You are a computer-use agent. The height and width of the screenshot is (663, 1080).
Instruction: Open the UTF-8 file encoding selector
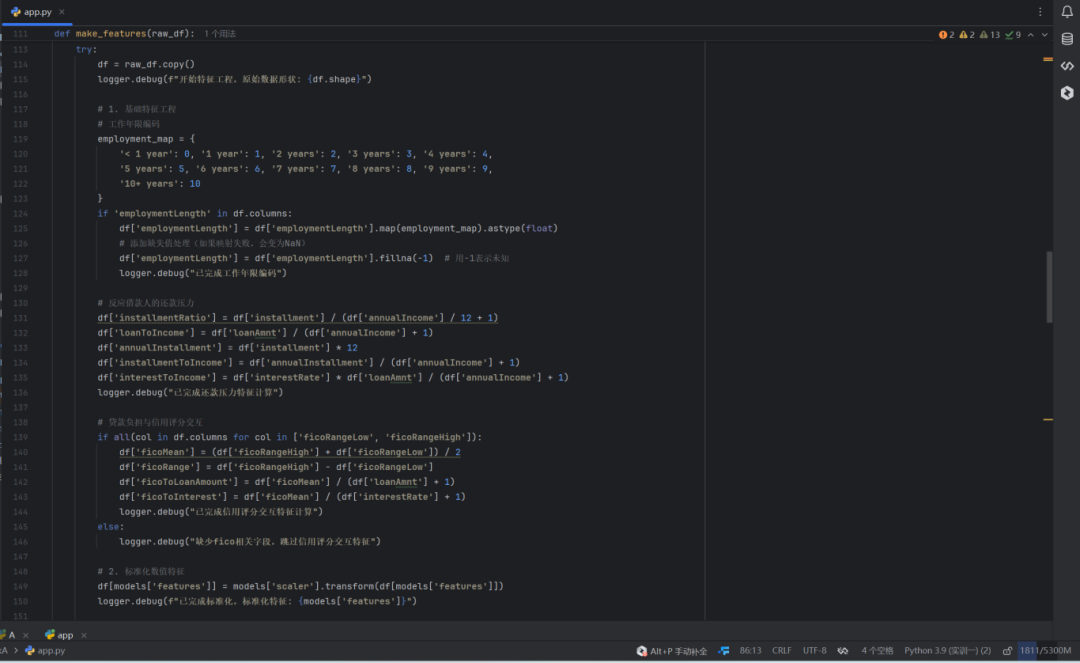coord(814,651)
